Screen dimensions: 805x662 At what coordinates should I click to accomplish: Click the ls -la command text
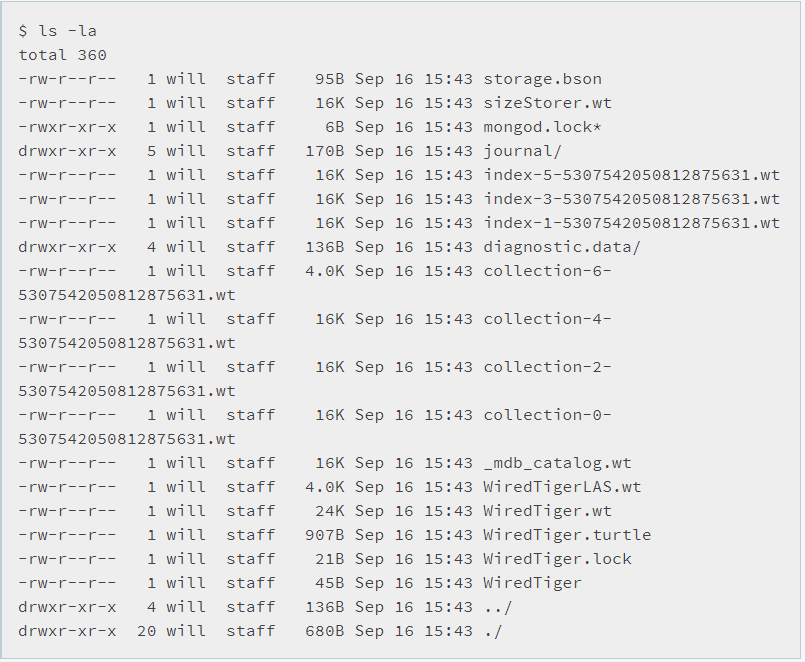[67, 31]
